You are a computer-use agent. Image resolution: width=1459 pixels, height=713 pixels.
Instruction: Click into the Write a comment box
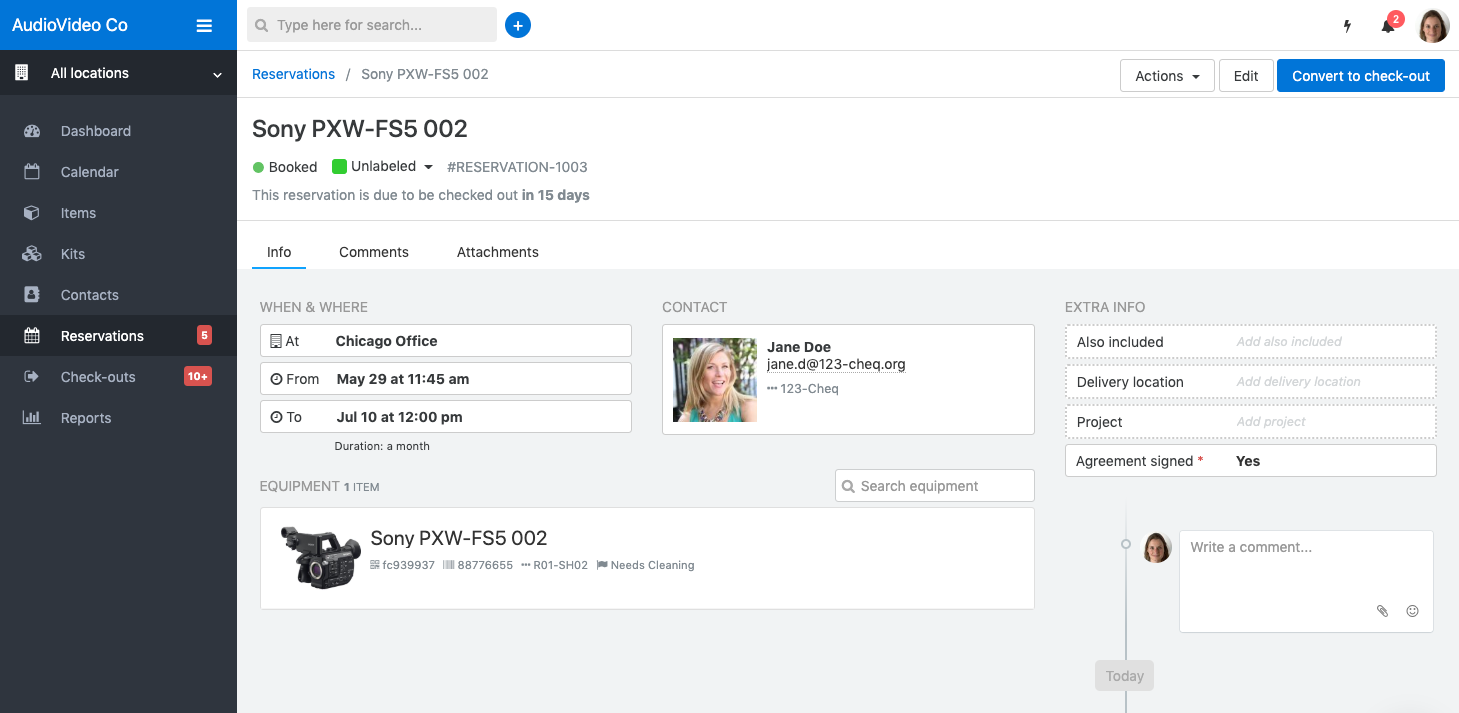point(1306,581)
